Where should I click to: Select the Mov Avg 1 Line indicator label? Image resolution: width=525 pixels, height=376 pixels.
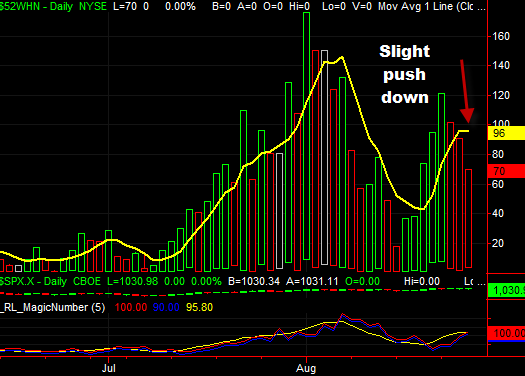(x=425, y=6)
